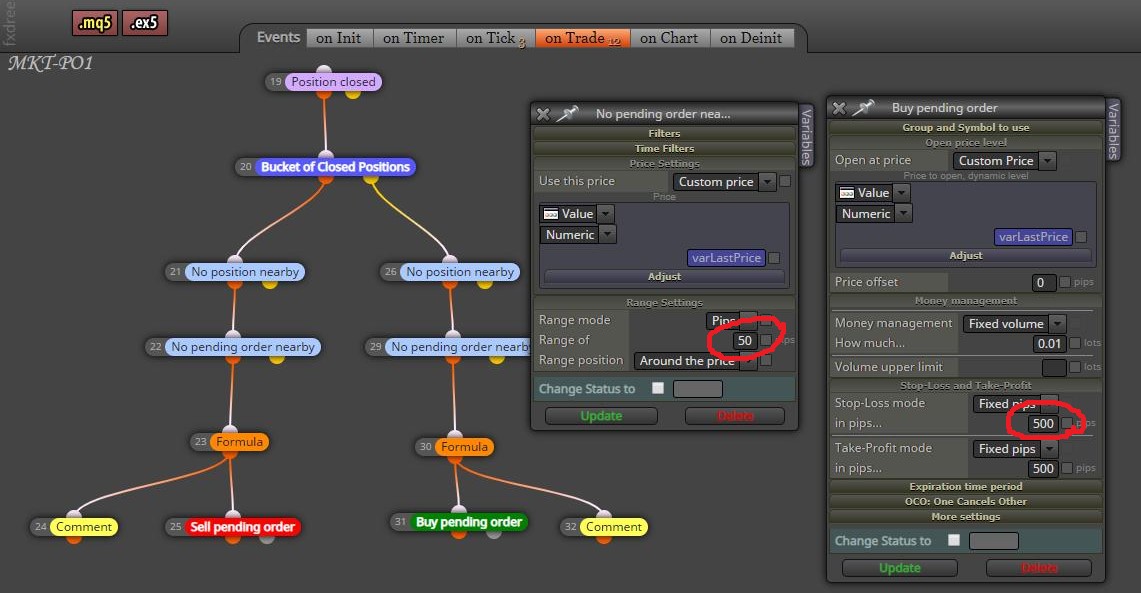Open Value type dropdown in Buy pending order panel
Screen dimensions: 1141x593
tap(872, 193)
